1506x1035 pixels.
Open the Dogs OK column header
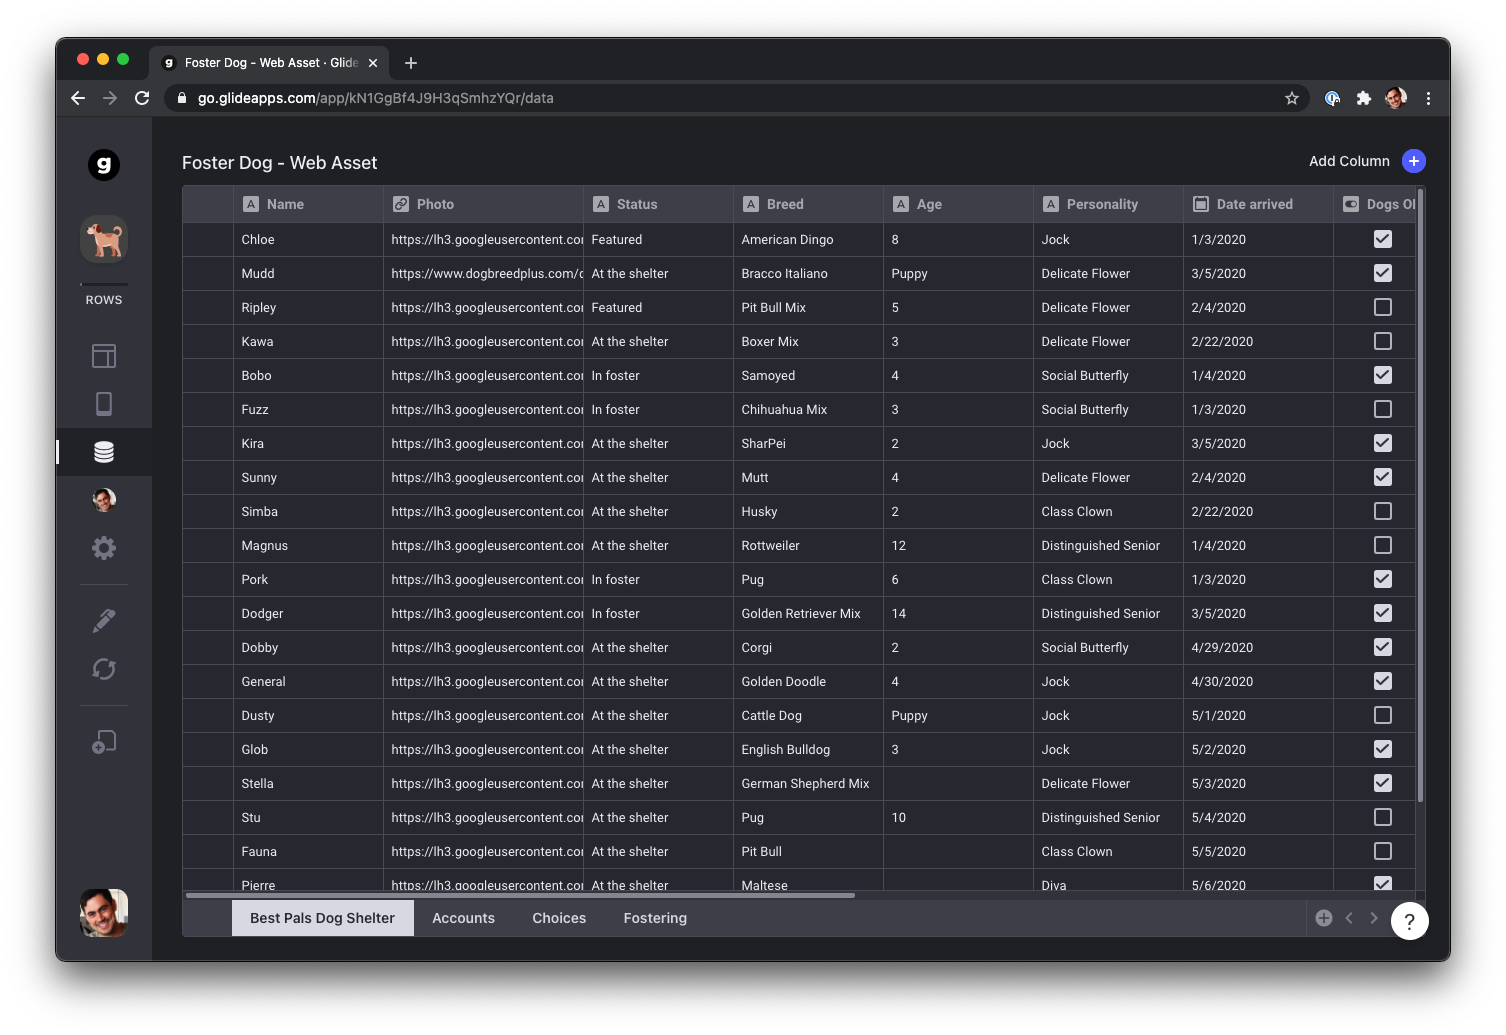[x=1375, y=204]
